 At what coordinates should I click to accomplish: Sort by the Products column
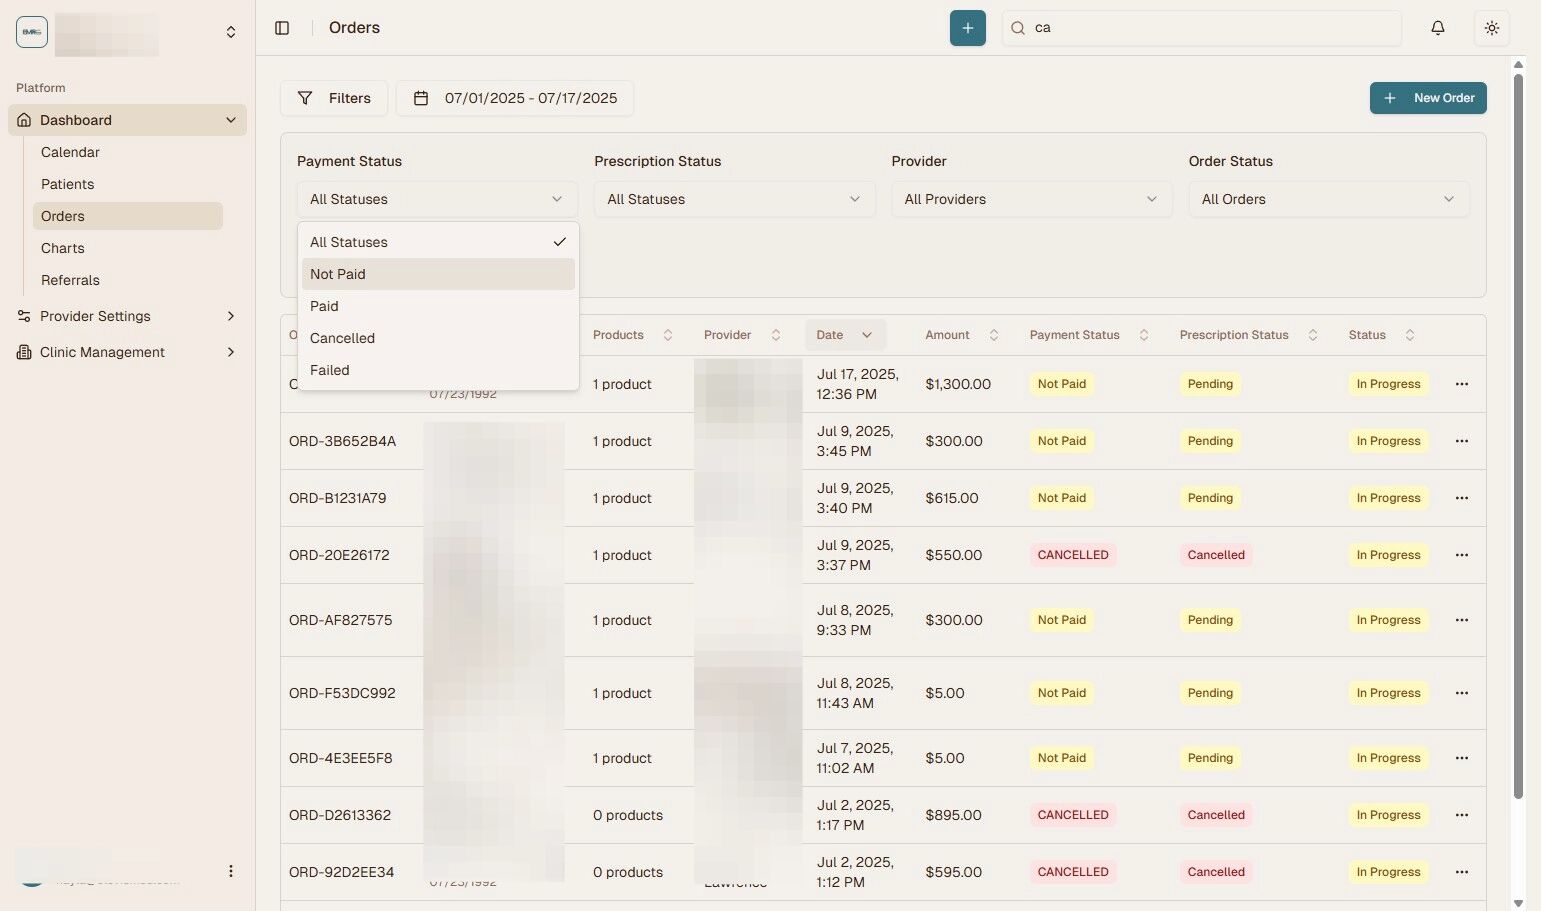pos(633,335)
